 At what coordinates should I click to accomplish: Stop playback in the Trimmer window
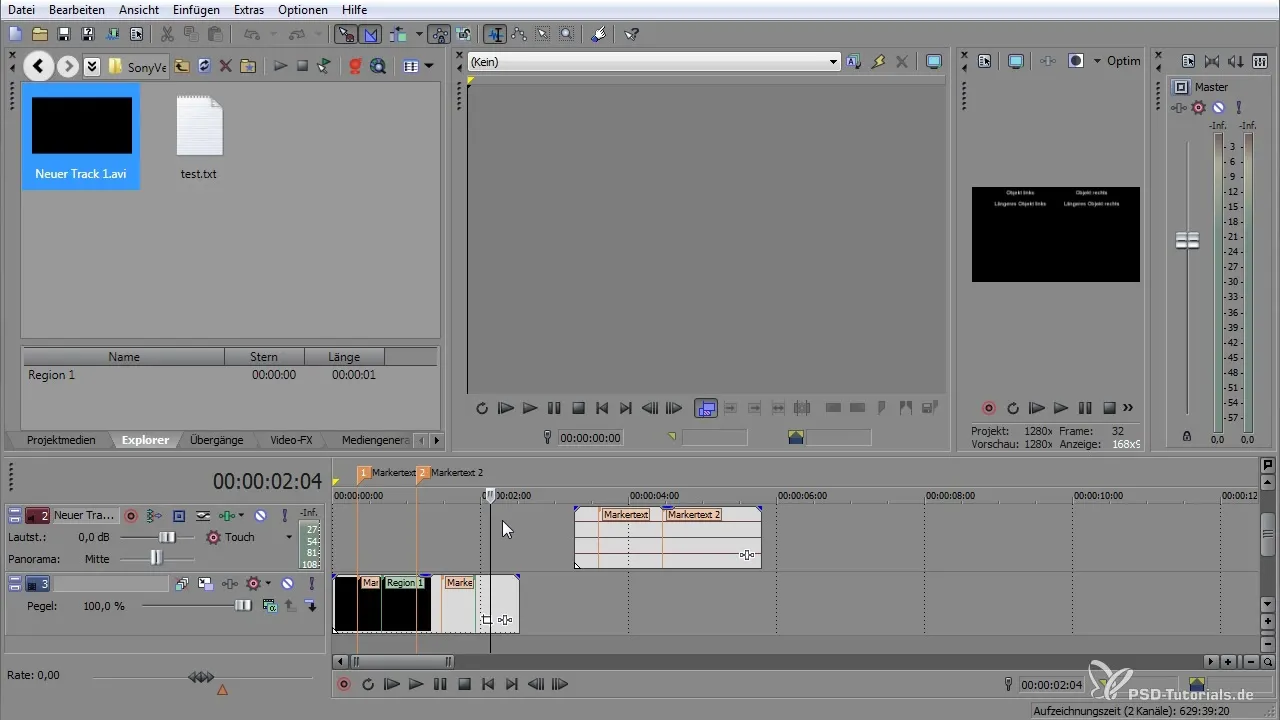(x=578, y=408)
